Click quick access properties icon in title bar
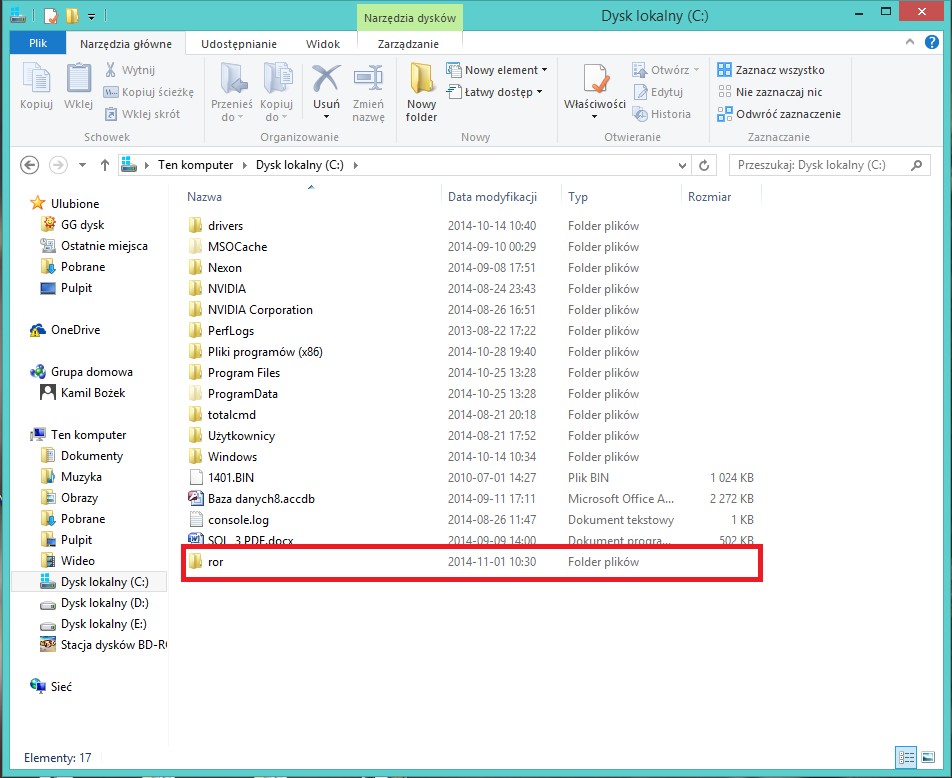 coord(52,15)
